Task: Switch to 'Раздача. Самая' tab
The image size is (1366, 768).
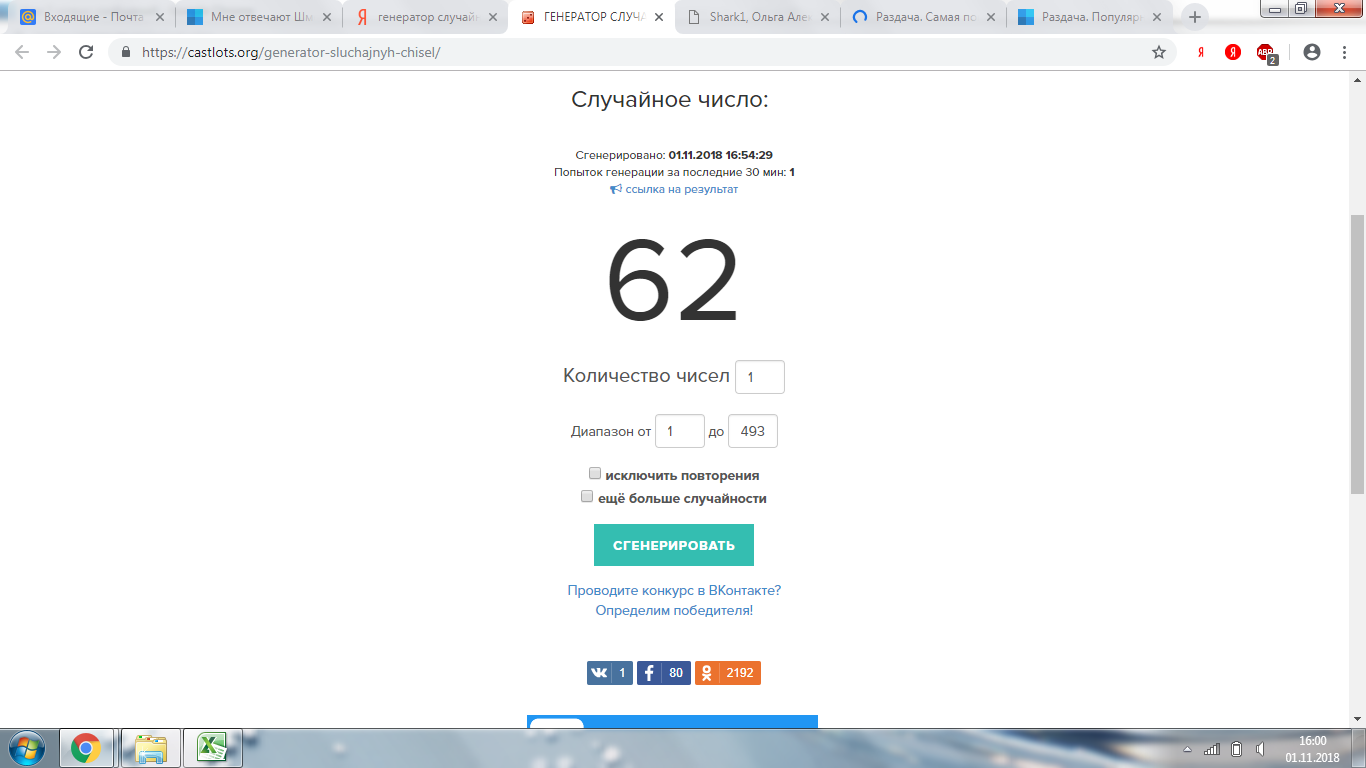Action: [923, 17]
